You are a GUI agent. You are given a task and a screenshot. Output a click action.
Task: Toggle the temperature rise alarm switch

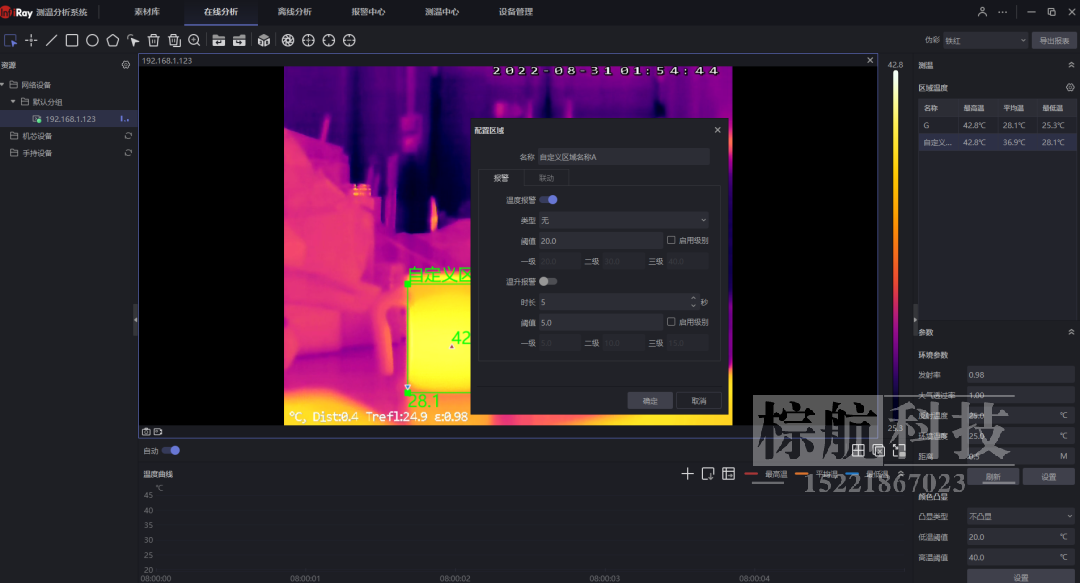[x=548, y=281]
